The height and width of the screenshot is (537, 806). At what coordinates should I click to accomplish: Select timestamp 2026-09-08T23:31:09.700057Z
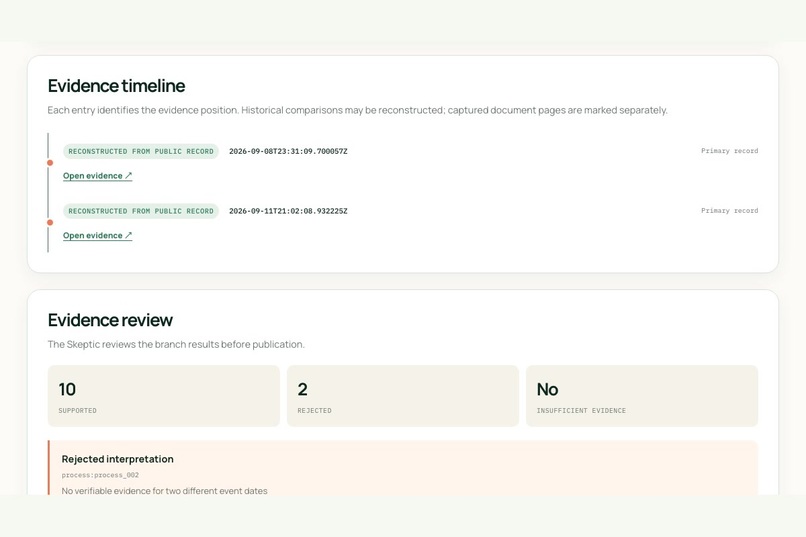pyautogui.click(x=288, y=151)
